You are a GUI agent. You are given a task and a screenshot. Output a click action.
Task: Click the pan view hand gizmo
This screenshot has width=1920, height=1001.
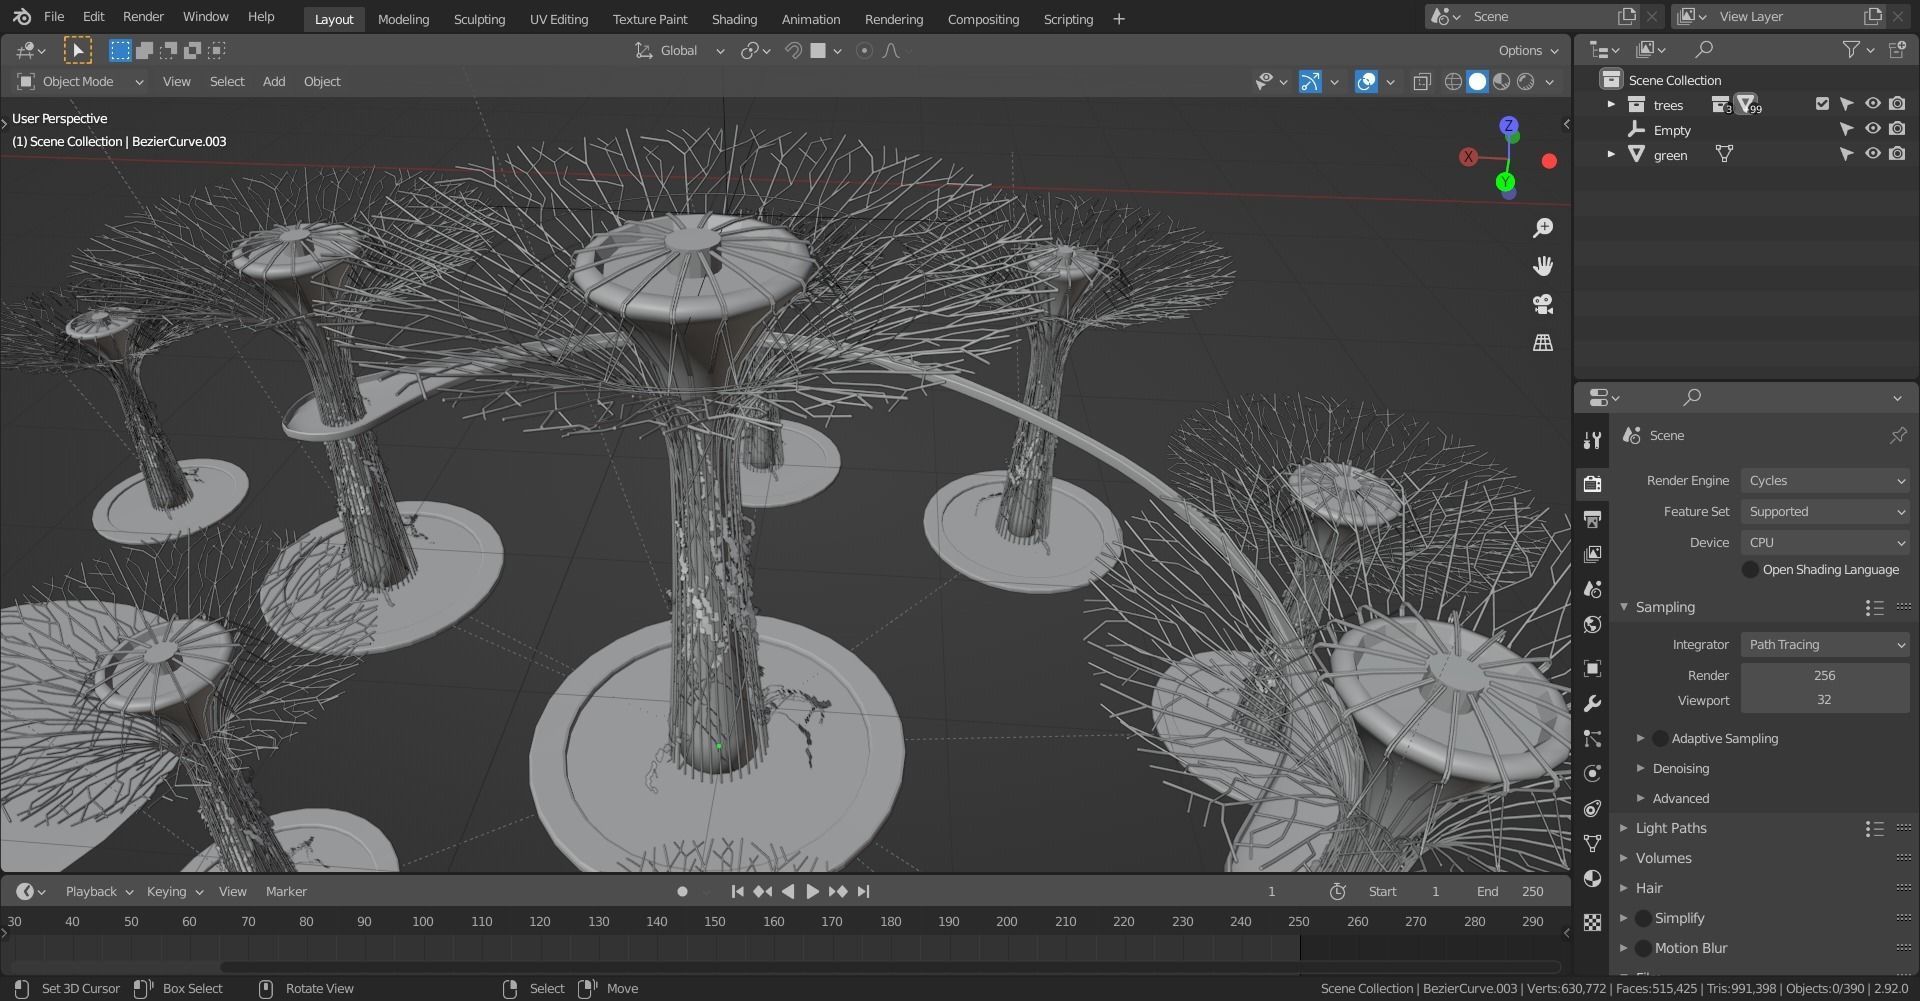[1543, 266]
